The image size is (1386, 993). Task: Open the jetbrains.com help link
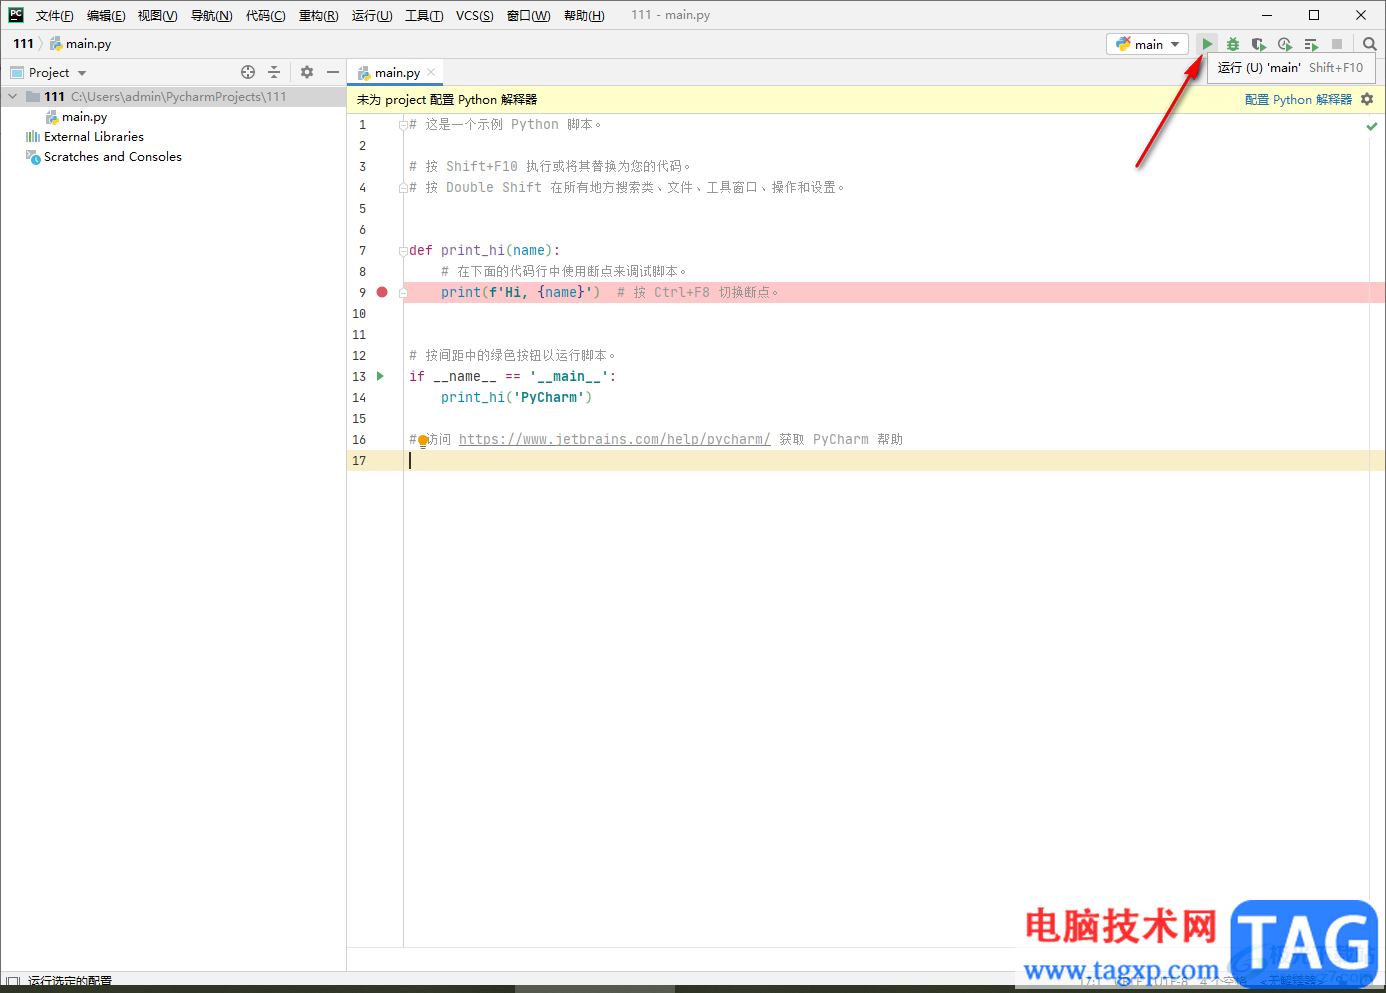click(614, 439)
